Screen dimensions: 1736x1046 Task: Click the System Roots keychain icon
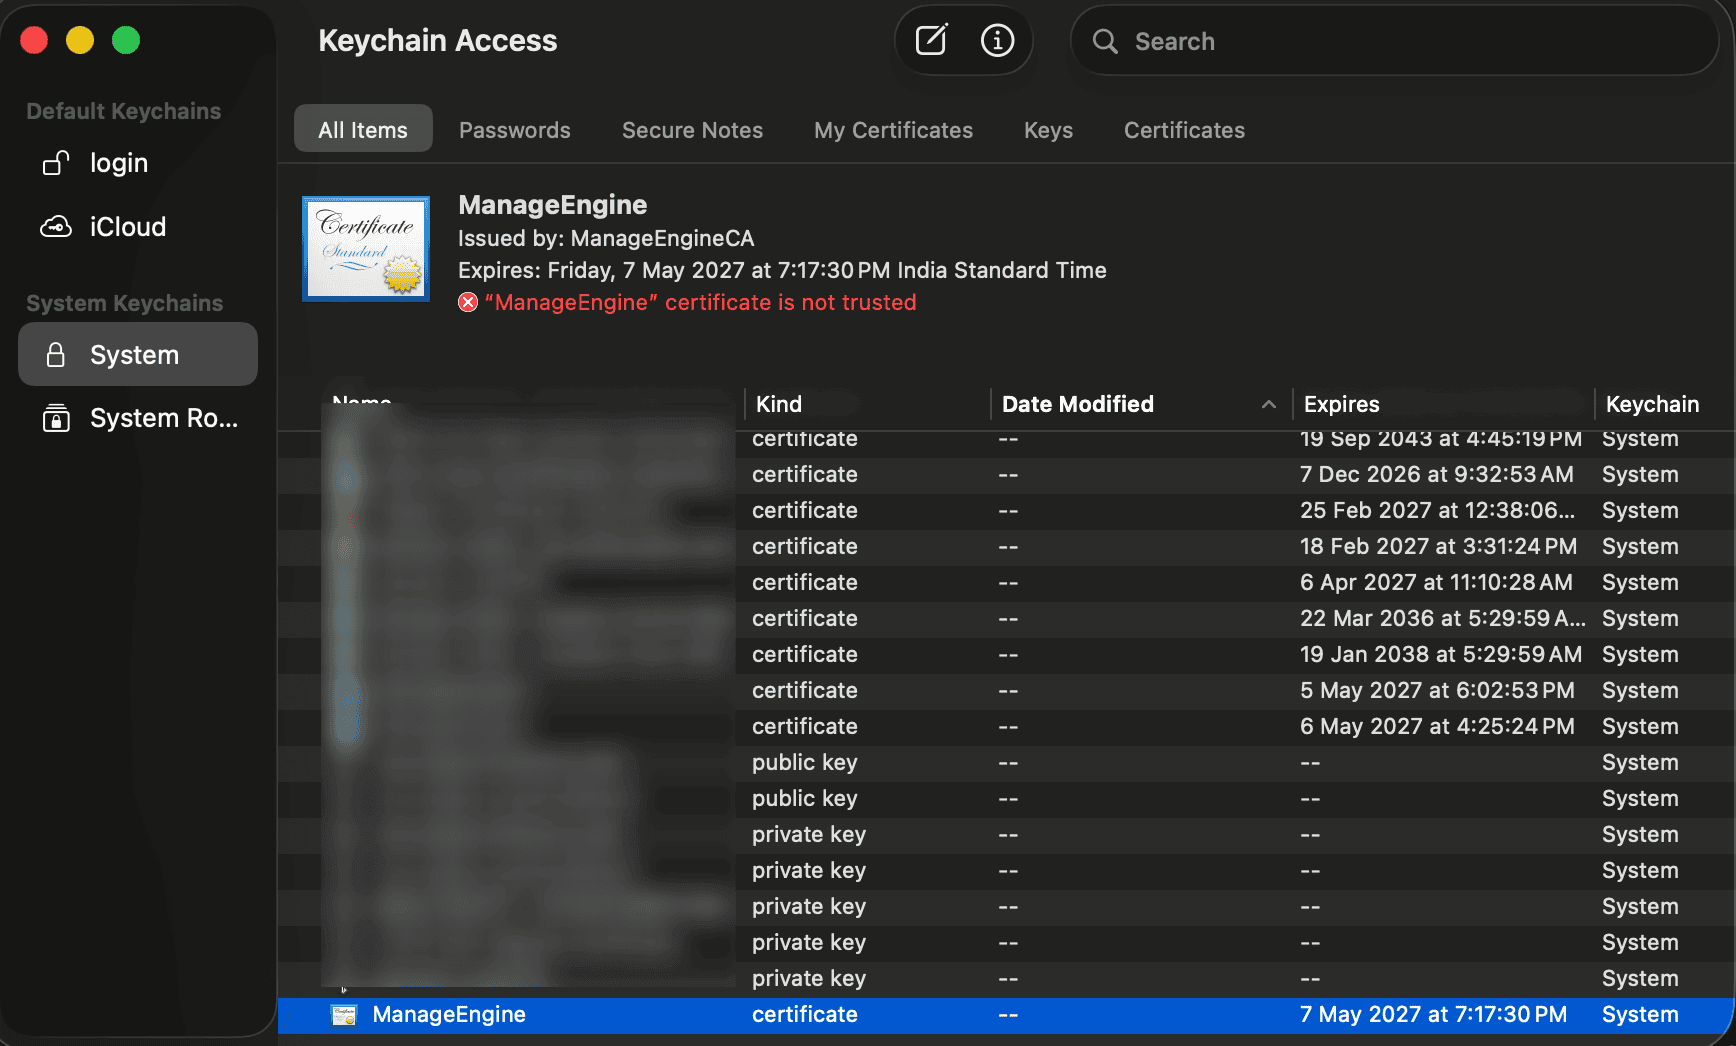[x=56, y=418]
